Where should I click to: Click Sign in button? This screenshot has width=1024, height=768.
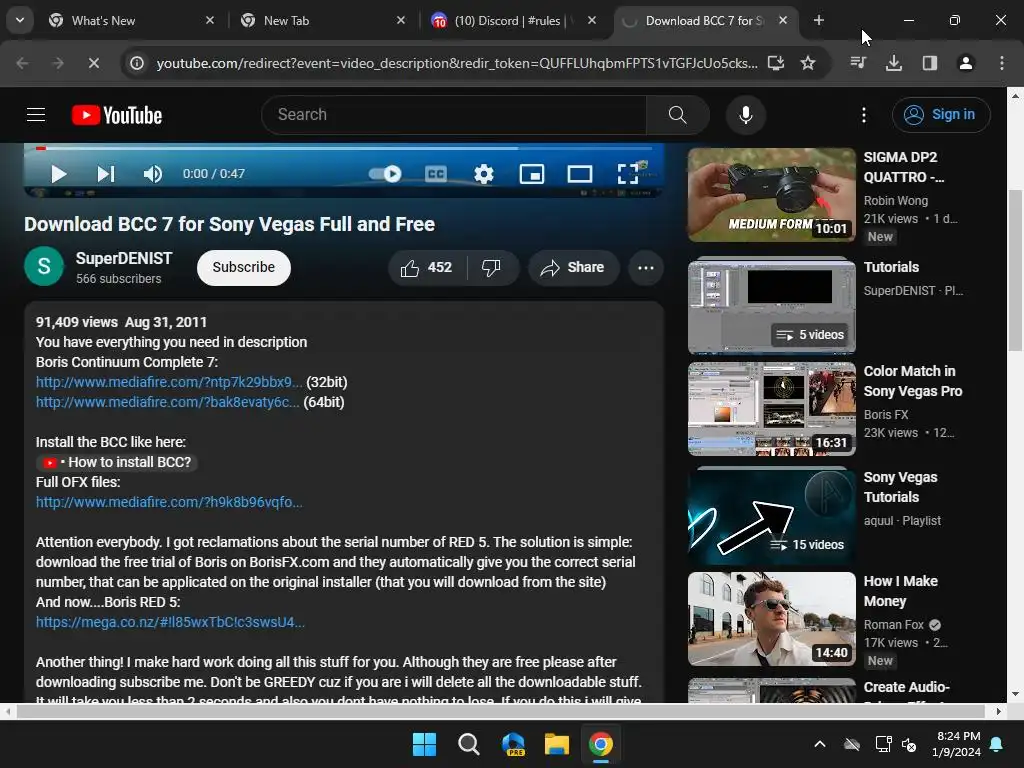point(940,115)
